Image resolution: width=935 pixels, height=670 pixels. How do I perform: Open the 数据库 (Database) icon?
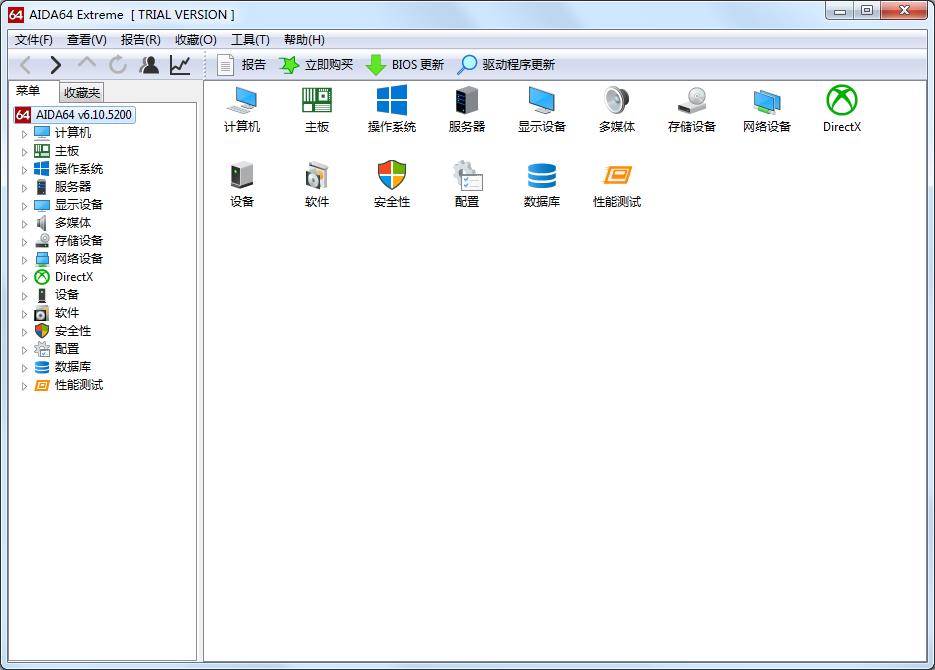click(541, 183)
